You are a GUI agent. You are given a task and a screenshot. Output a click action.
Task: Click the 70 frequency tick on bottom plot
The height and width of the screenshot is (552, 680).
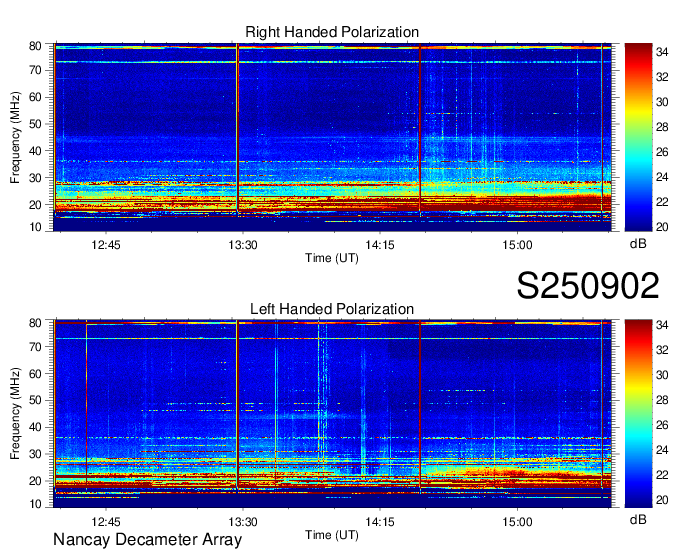(35, 347)
